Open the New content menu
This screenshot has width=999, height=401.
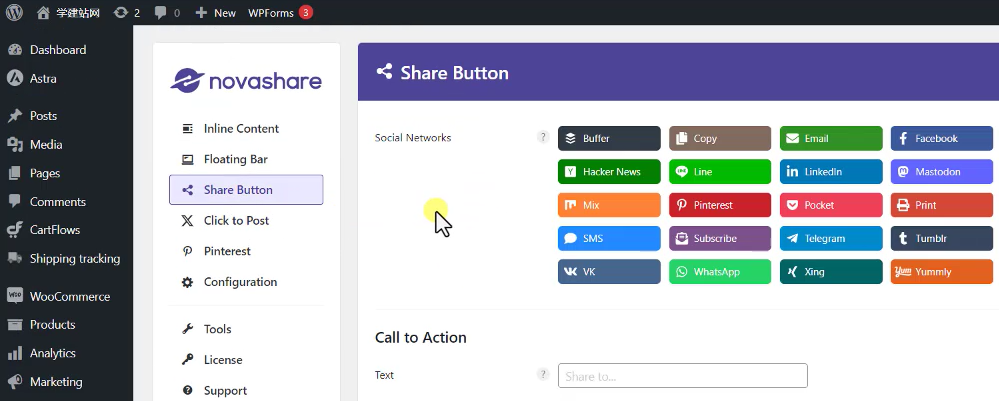click(x=215, y=13)
